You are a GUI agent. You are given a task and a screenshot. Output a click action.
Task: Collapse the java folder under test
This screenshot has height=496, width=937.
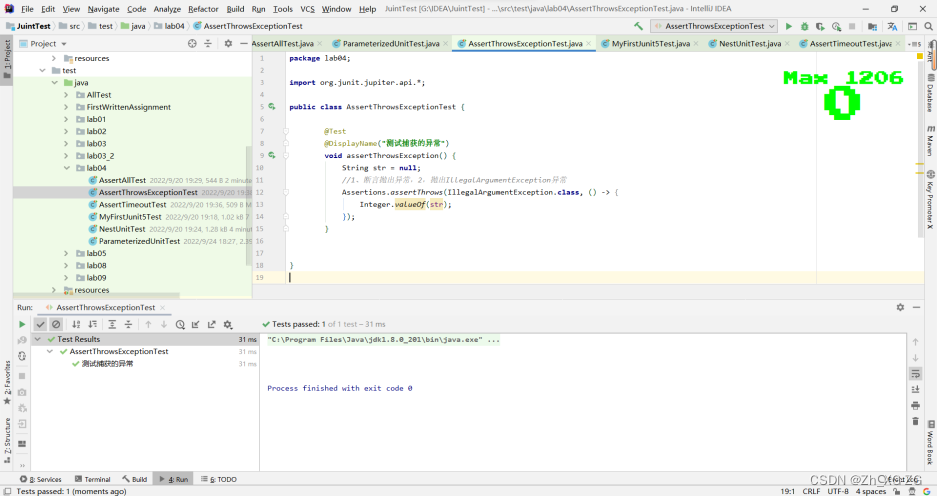(54, 82)
